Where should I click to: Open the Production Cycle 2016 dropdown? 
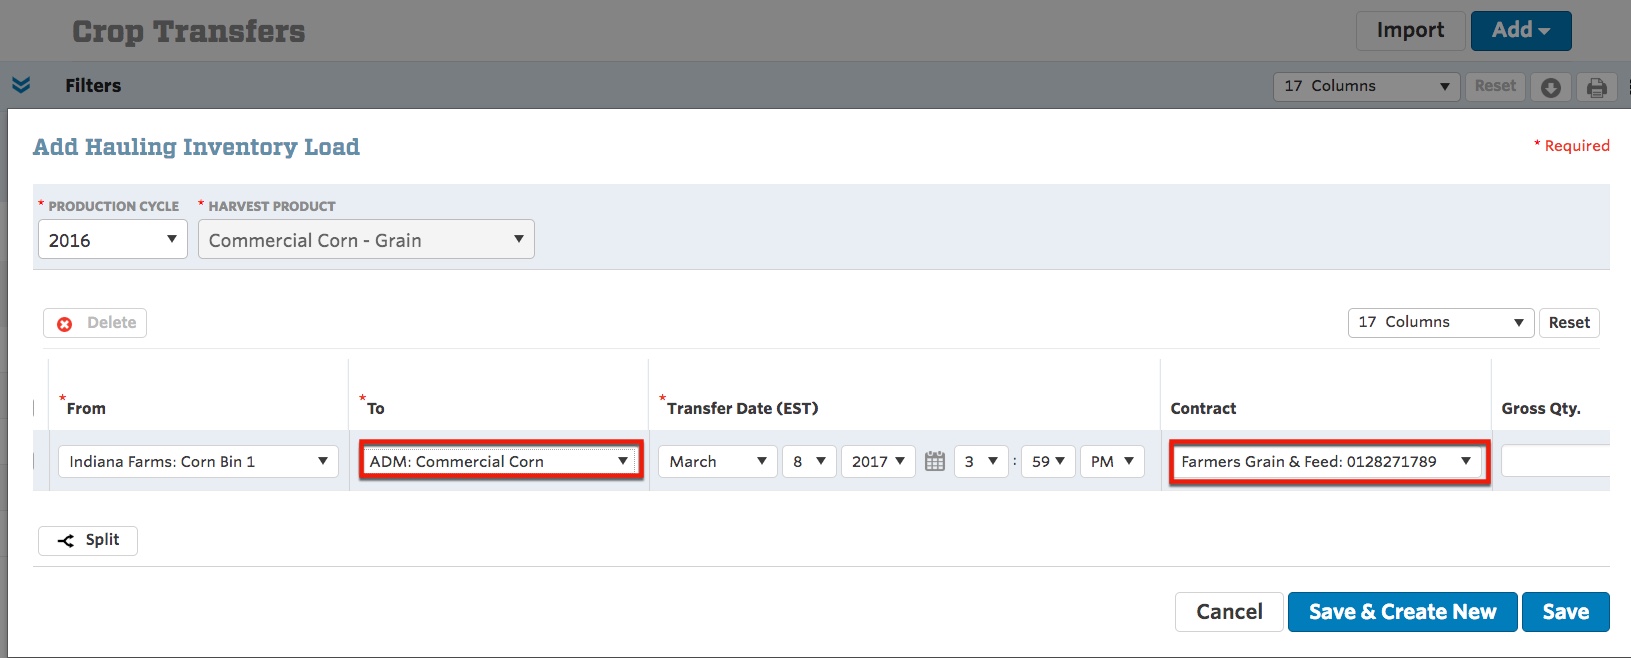[x=113, y=240]
